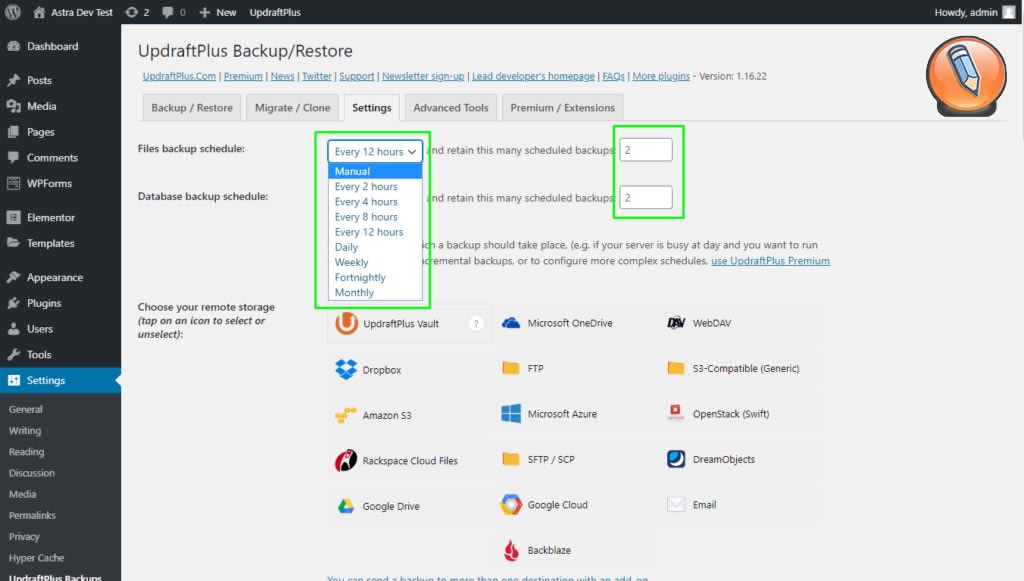Select the Backblaze flame icon
Viewport: 1024px width, 581px height.
511,550
